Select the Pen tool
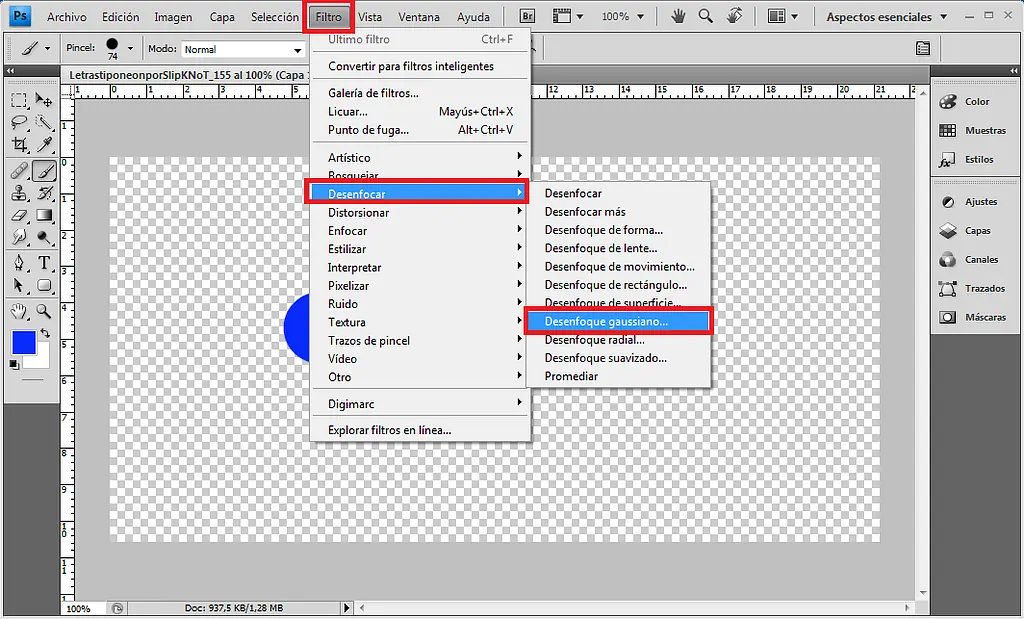 [x=19, y=263]
